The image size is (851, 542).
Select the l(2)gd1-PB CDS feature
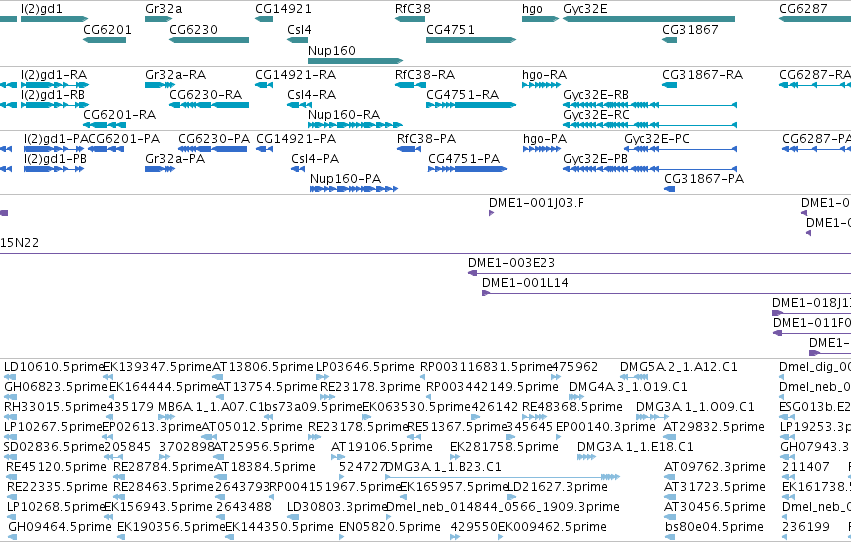[x=54, y=169]
